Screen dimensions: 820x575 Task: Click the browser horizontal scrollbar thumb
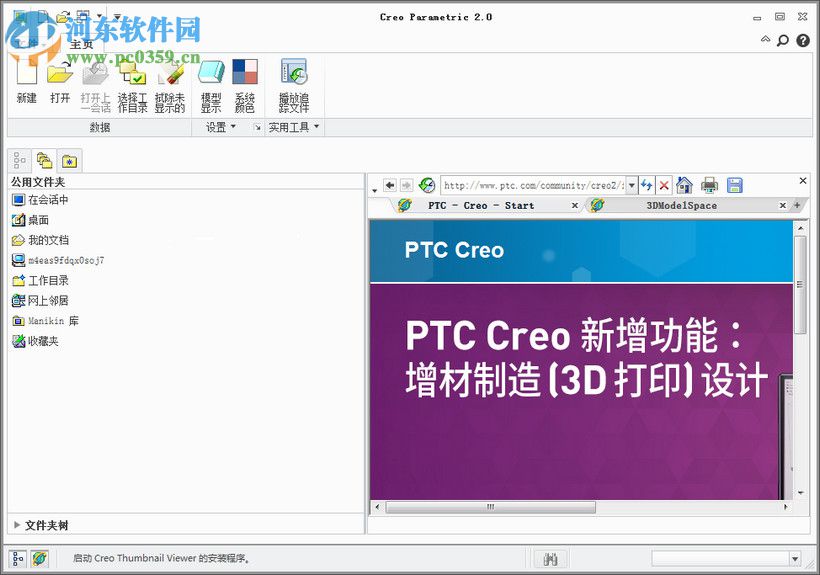click(x=491, y=507)
